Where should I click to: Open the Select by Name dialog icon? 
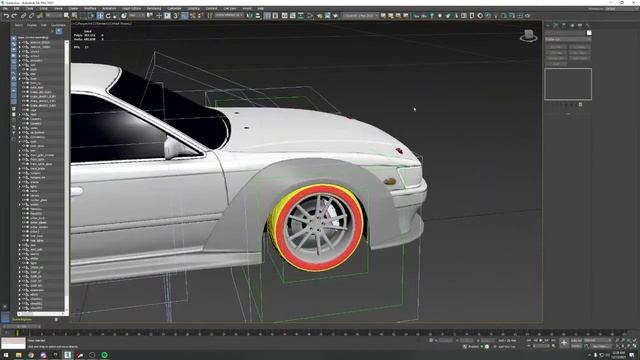[74, 16]
